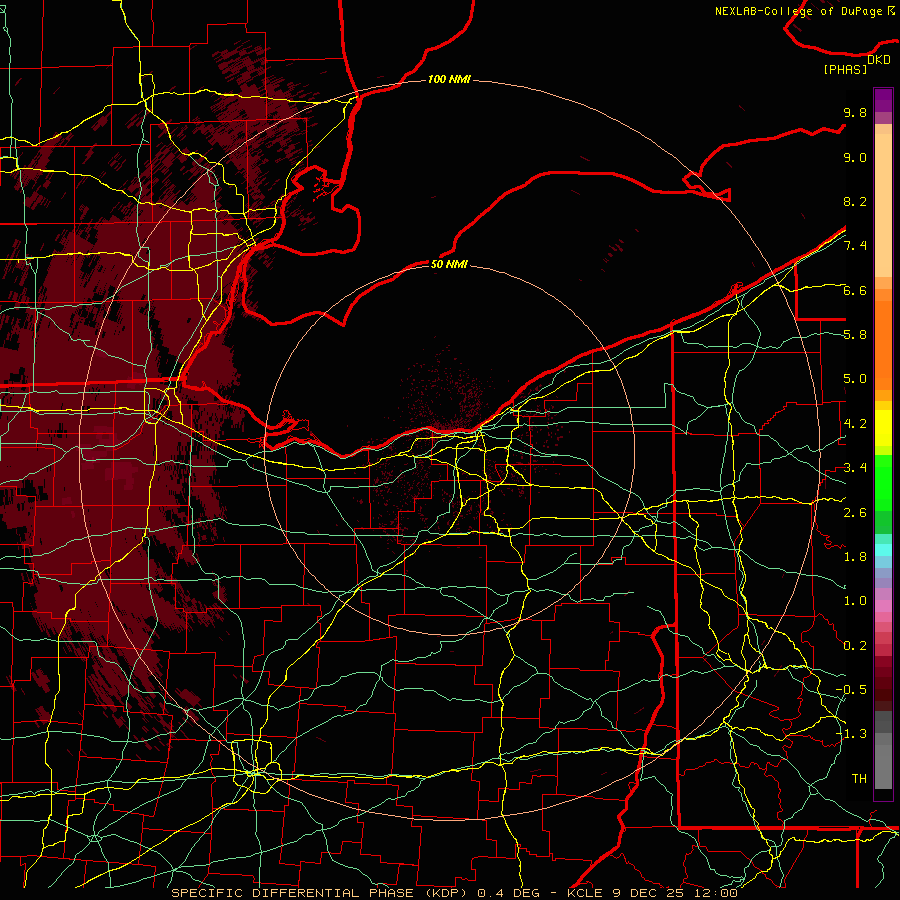Click the TH threshold label
Image resolution: width=900 pixels, height=900 pixels.
pos(859,779)
